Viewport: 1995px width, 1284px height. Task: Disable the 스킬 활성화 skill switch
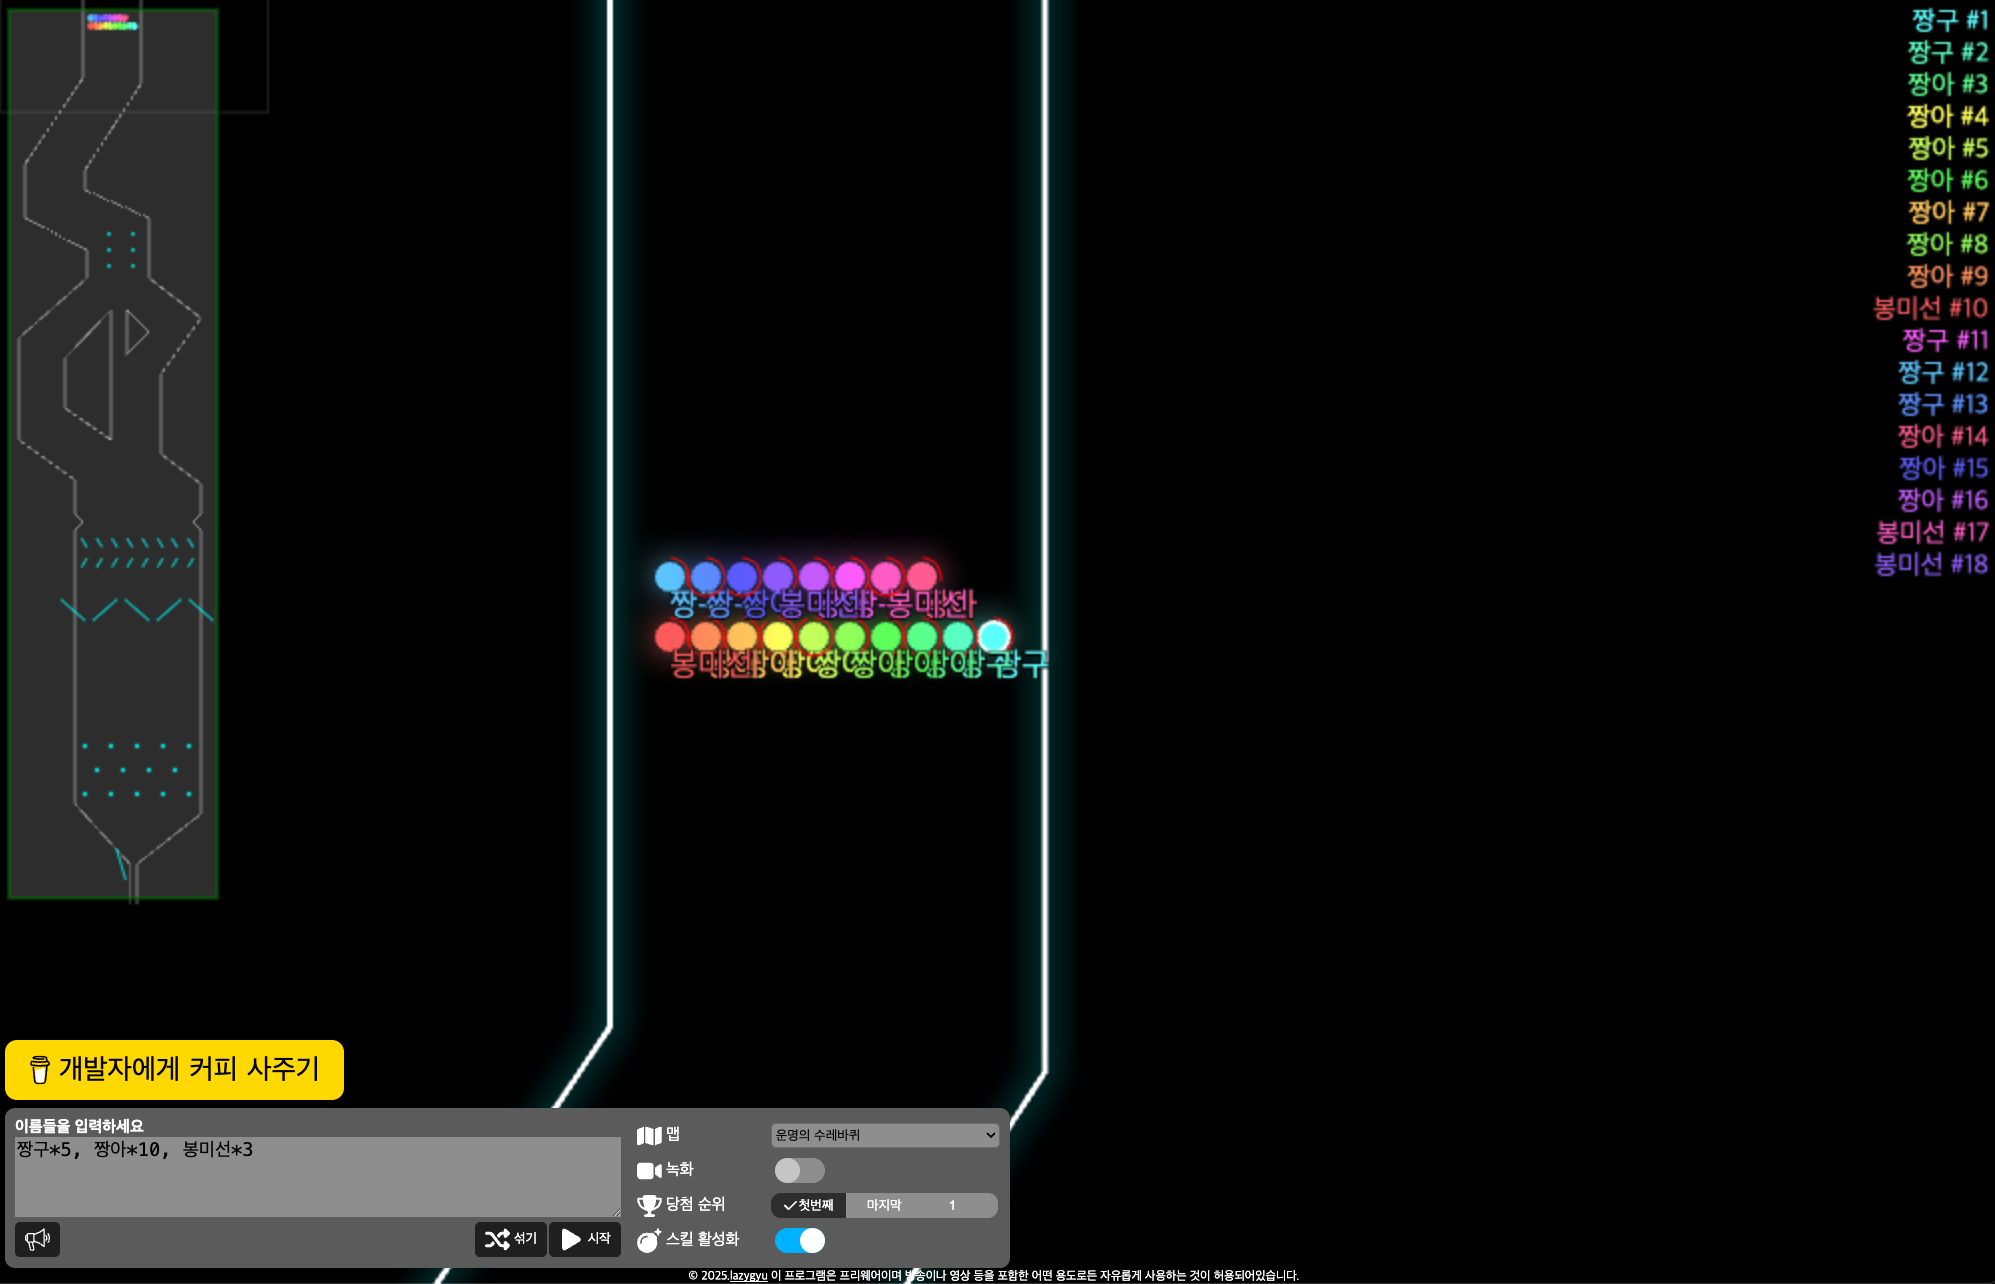pos(800,1240)
